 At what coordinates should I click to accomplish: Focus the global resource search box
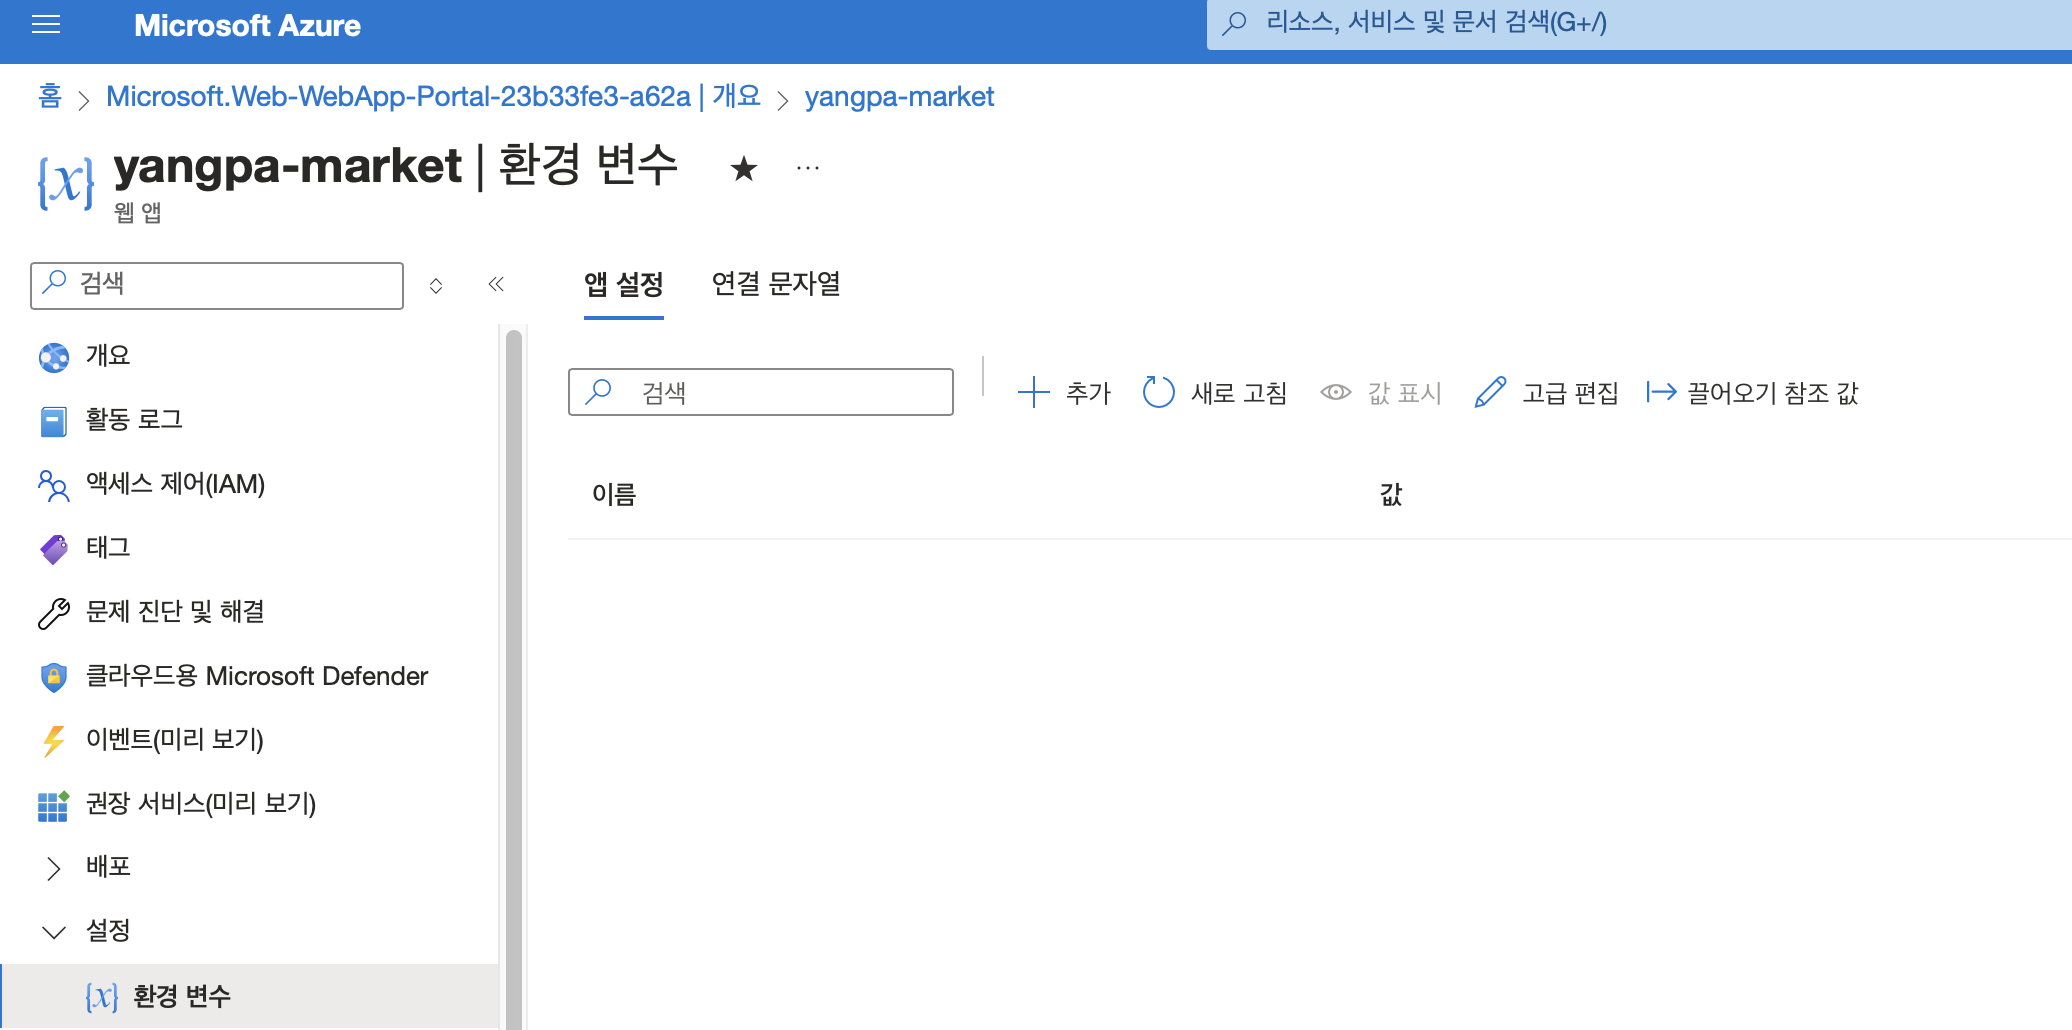point(1640,24)
